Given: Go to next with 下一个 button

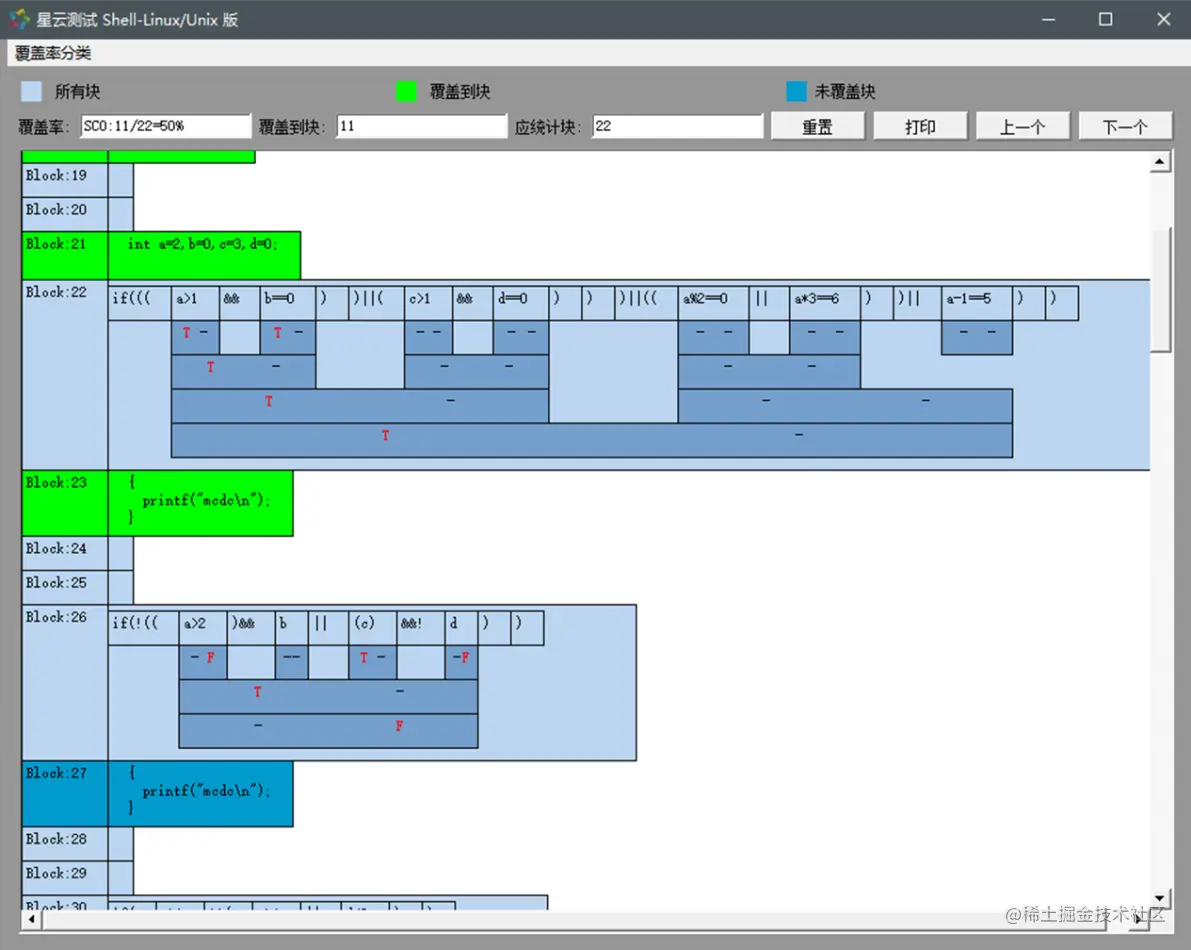Looking at the screenshot, I should (x=1125, y=126).
